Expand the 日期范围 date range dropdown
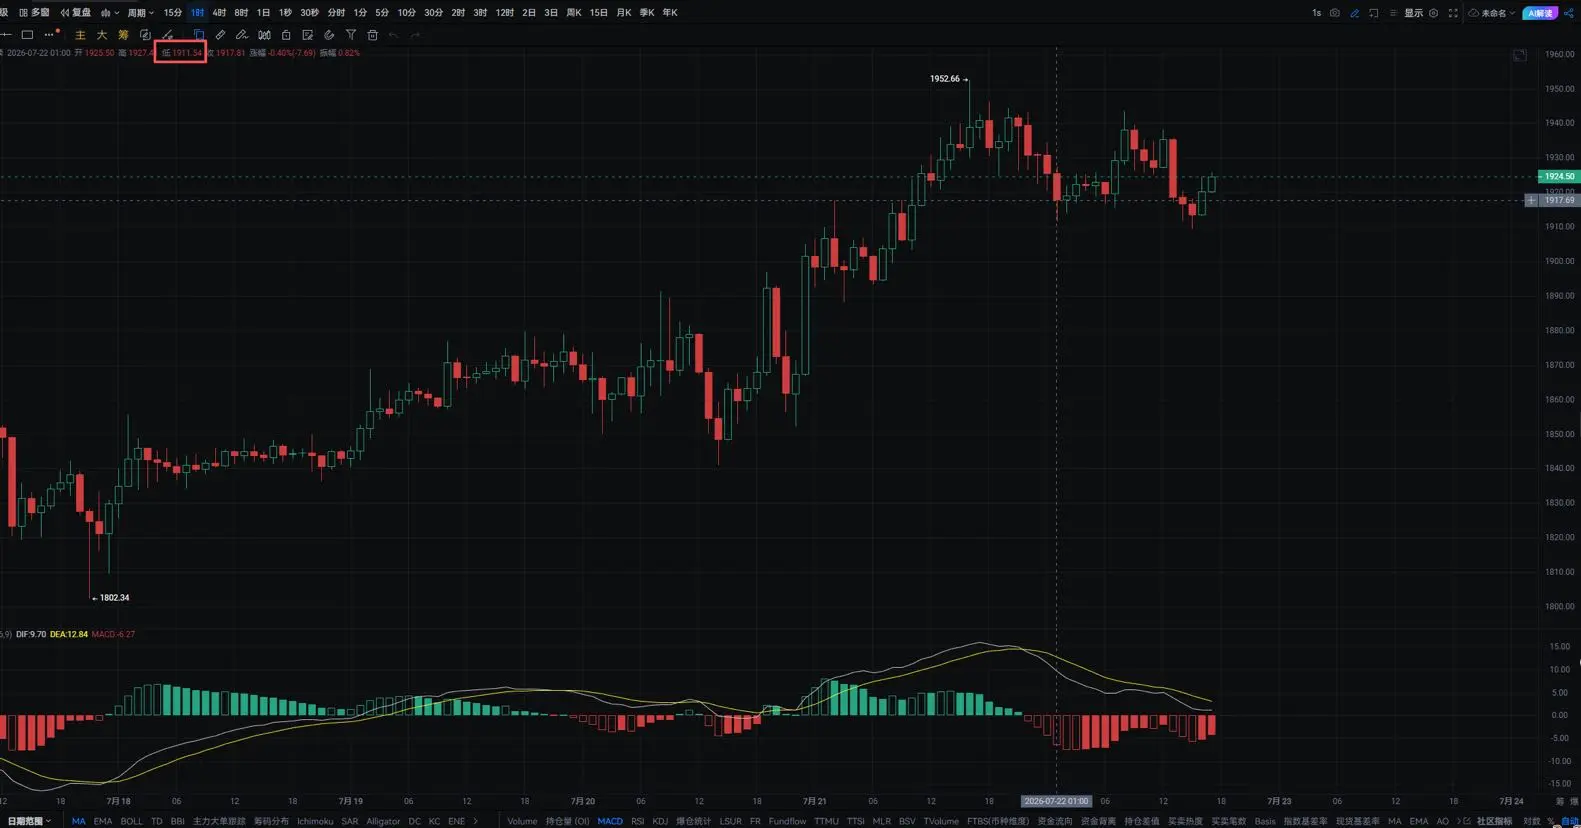This screenshot has height=828, width=1581. (x=29, y=821)
